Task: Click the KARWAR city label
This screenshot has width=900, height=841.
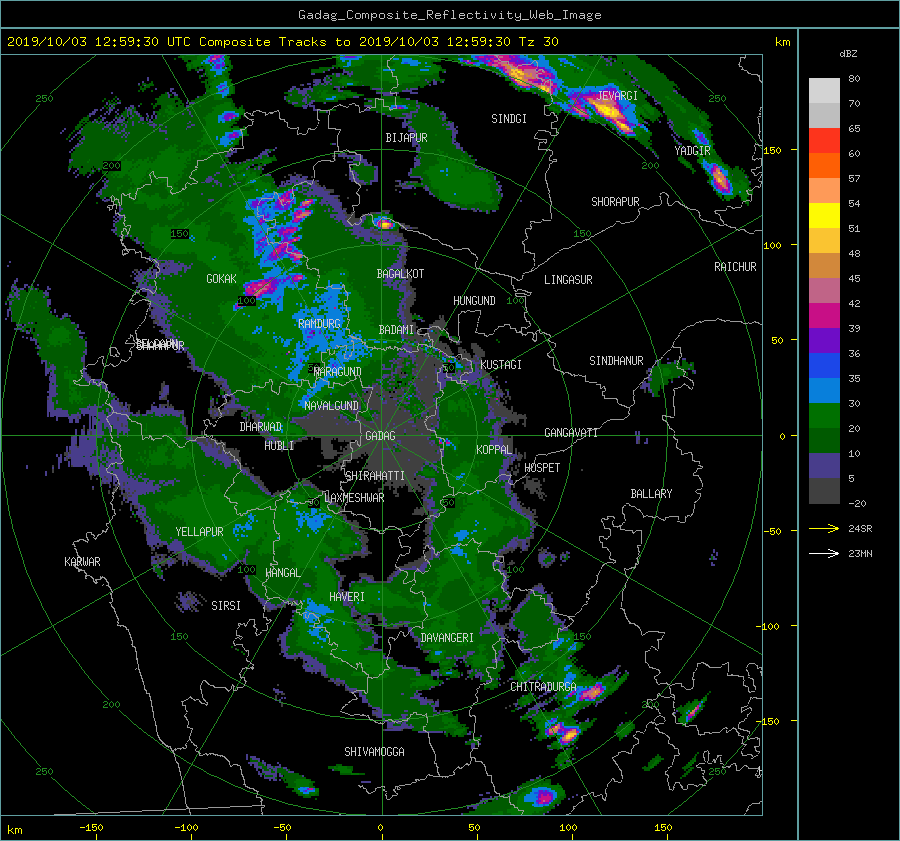Action: (82, 561)
